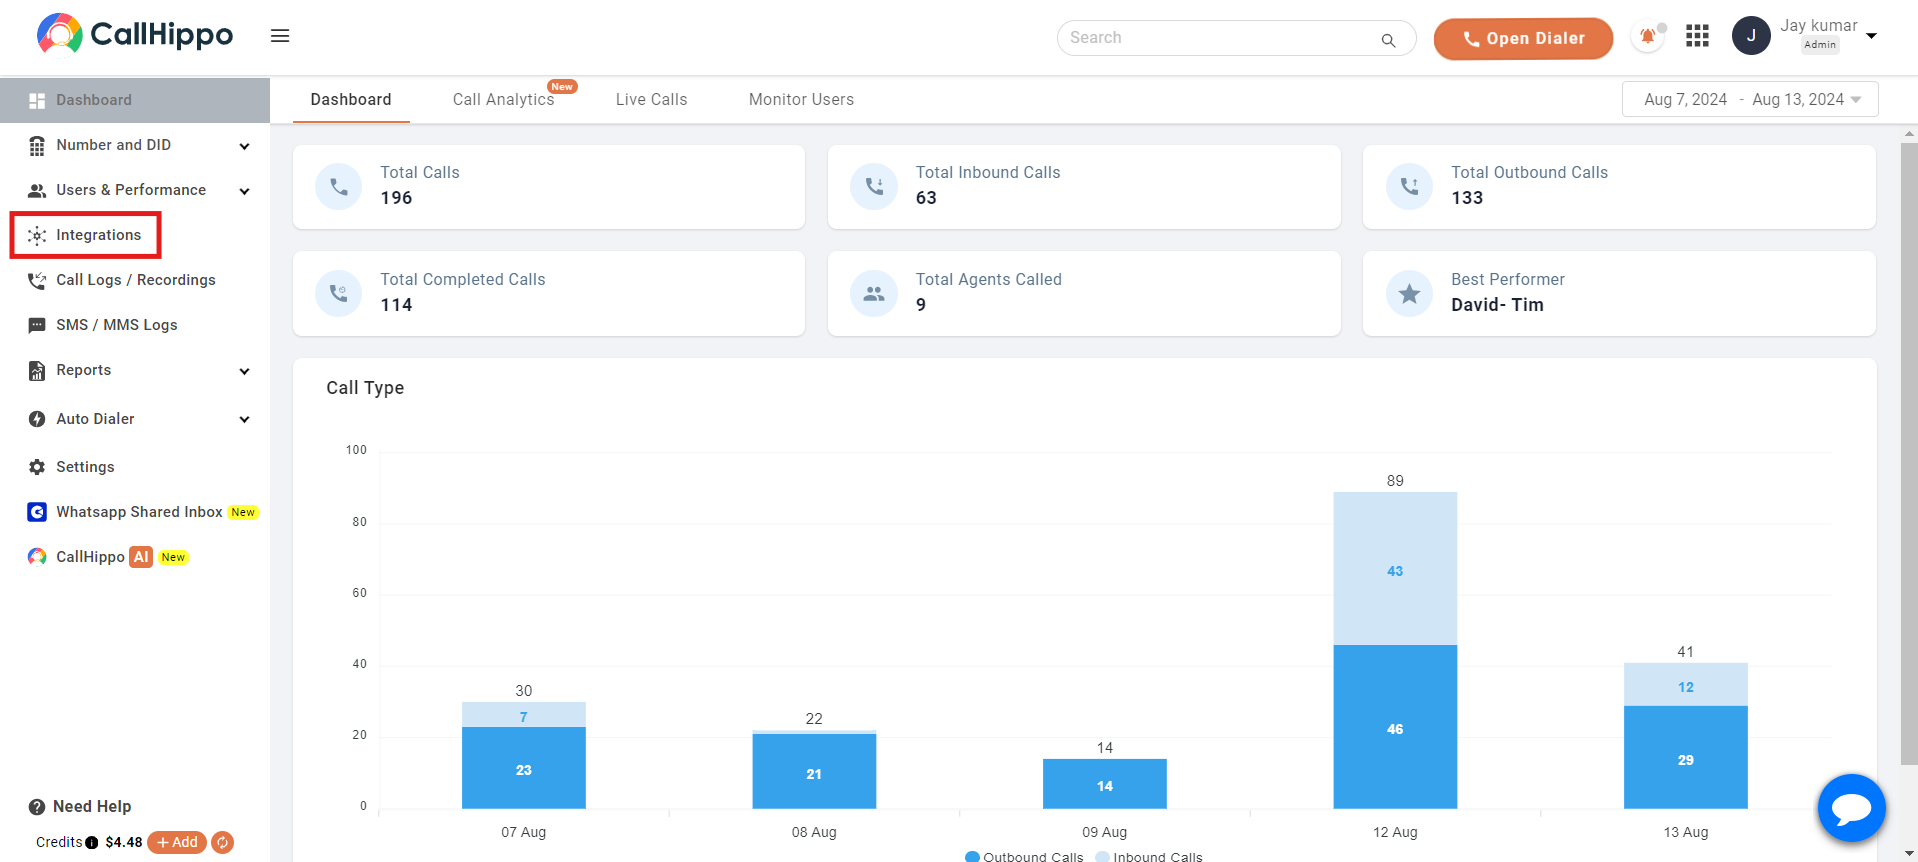Screen dimensions: 1918x862
Task: Click the Number and DID keypad icon
Action: pos(37,146)
